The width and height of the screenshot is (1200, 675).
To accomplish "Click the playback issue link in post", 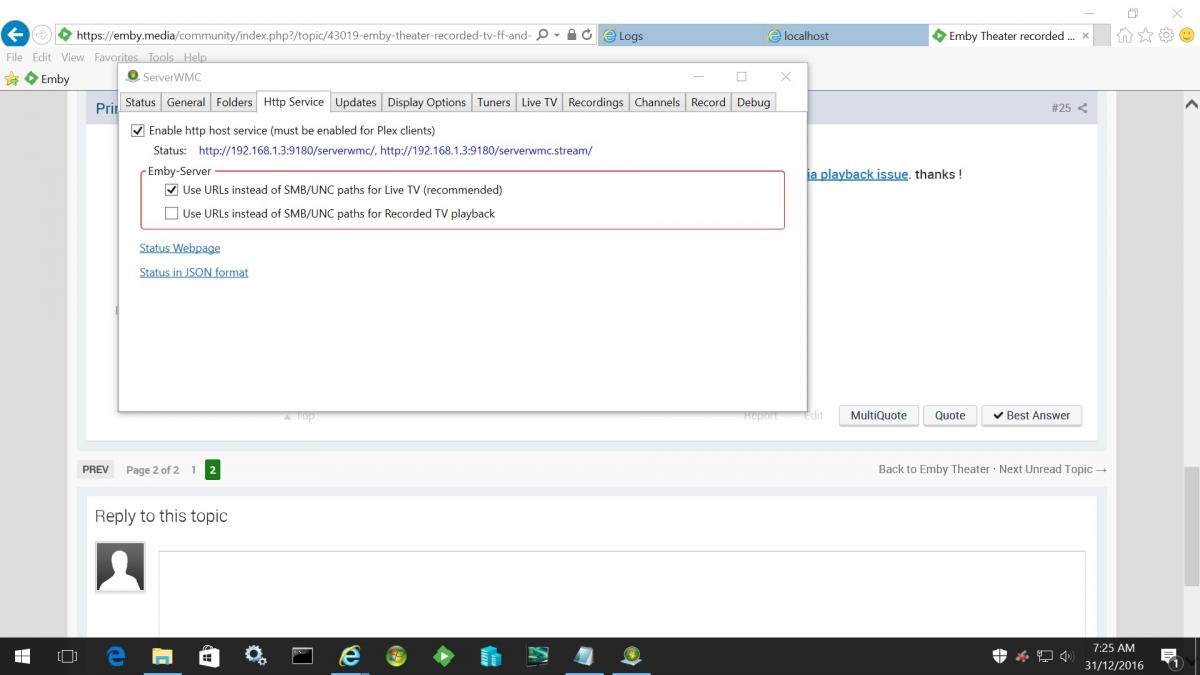I will click(858, 174).
